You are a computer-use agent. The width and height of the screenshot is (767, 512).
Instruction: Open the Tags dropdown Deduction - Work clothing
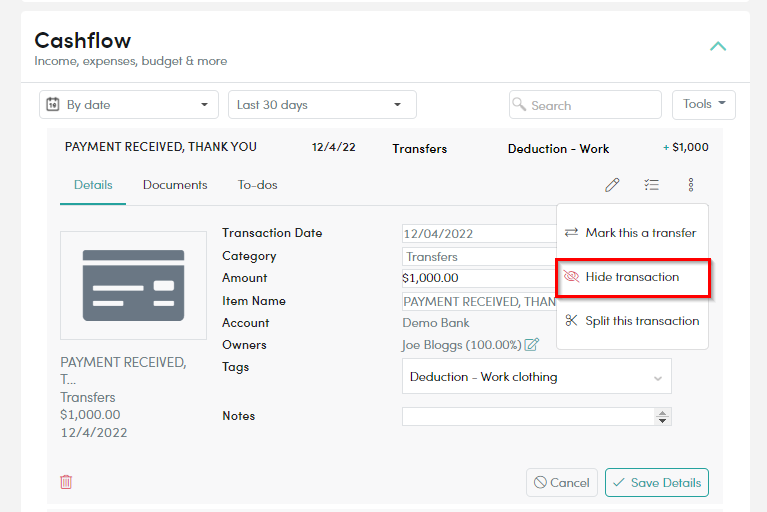pyautogui.click(x=537, y=377)
